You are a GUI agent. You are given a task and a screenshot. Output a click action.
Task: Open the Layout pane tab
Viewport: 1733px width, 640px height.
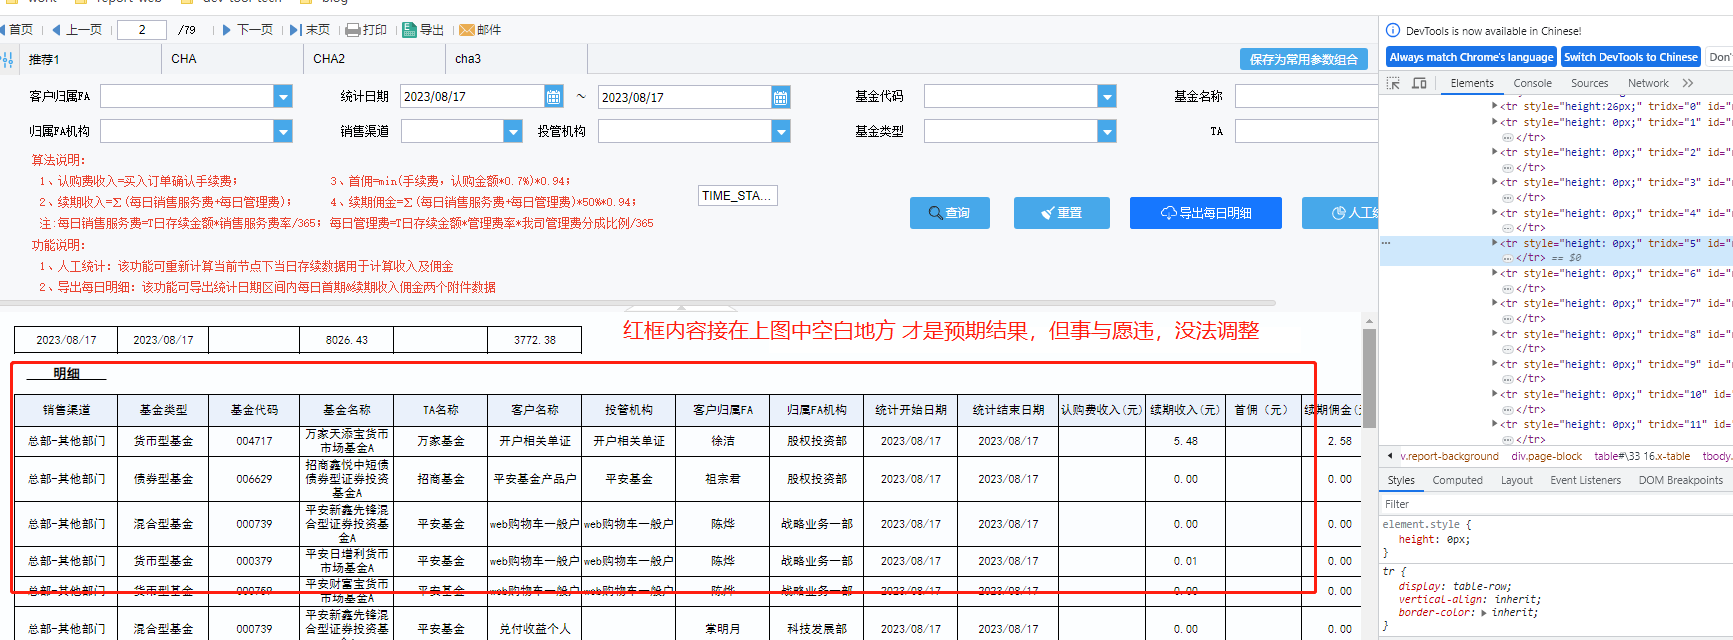[x=1516, y=480]
